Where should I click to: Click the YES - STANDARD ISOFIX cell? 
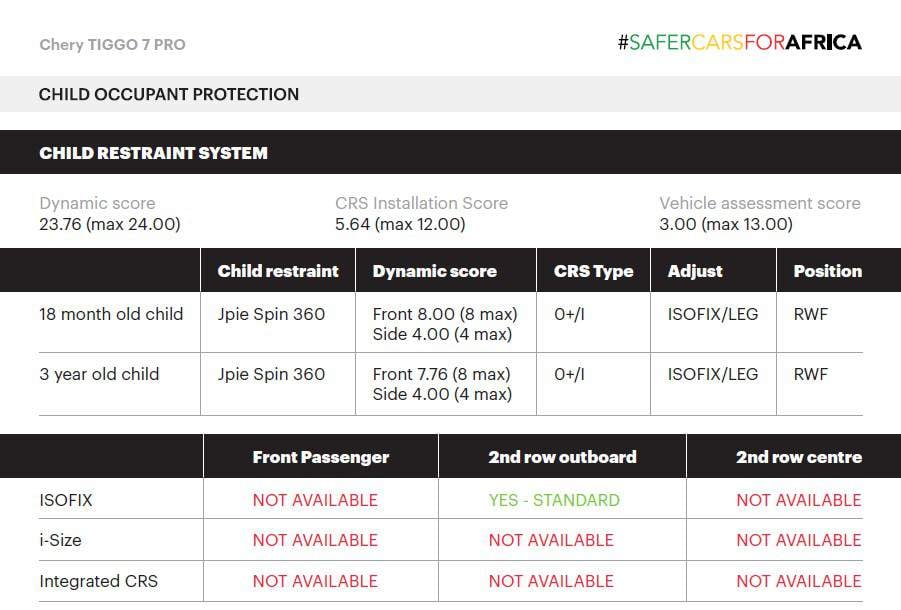(554, 500)
